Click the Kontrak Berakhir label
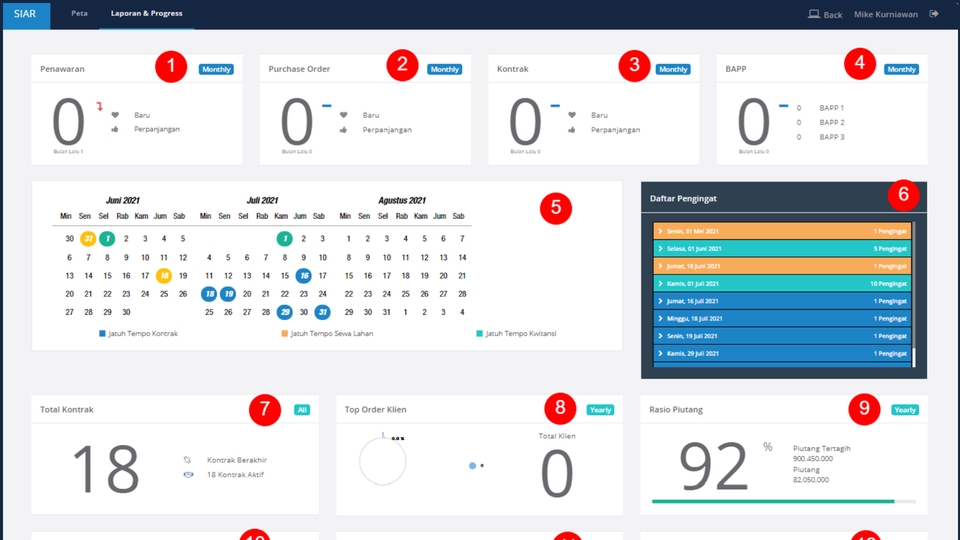Image resolution: width=960 pixels, height=540 pixels. click(x=236, y=460)
